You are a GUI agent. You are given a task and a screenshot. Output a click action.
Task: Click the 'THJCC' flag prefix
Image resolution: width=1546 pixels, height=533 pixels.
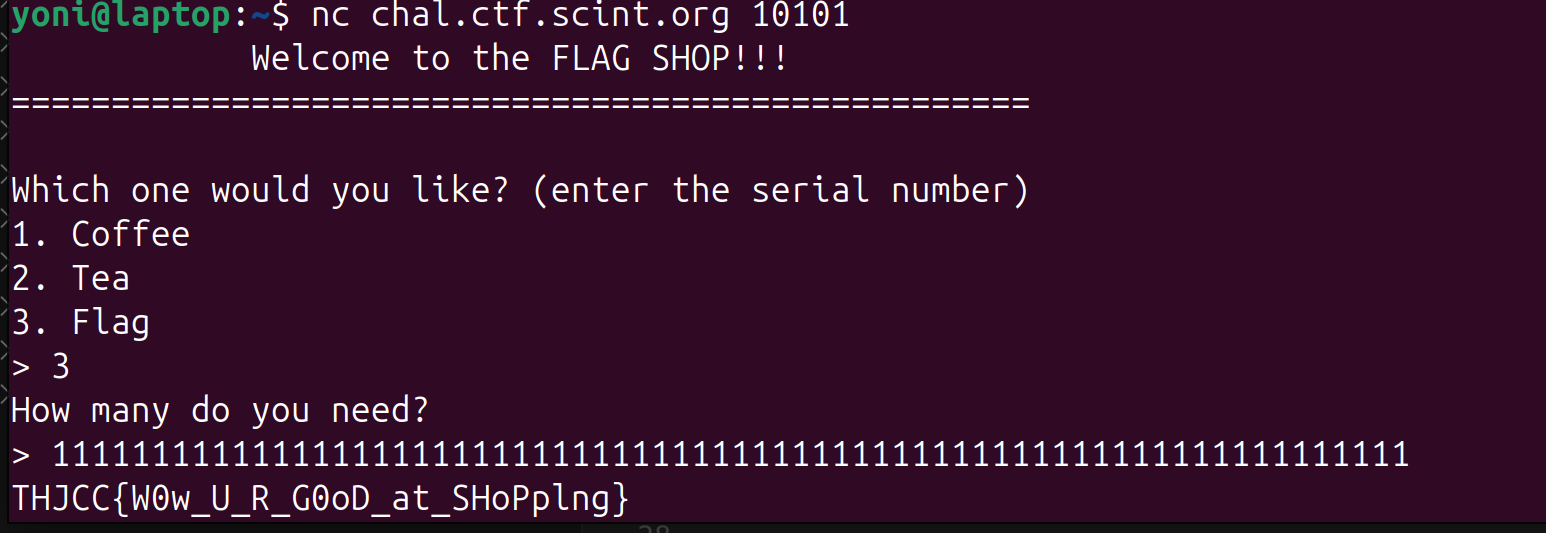(x=61, y=498)
